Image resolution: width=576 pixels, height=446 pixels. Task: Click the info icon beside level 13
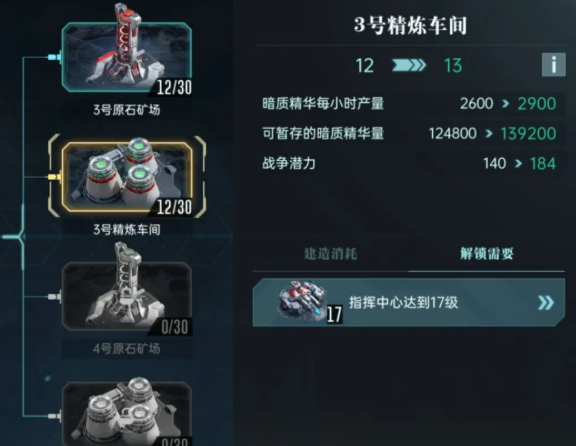[553, 65]
